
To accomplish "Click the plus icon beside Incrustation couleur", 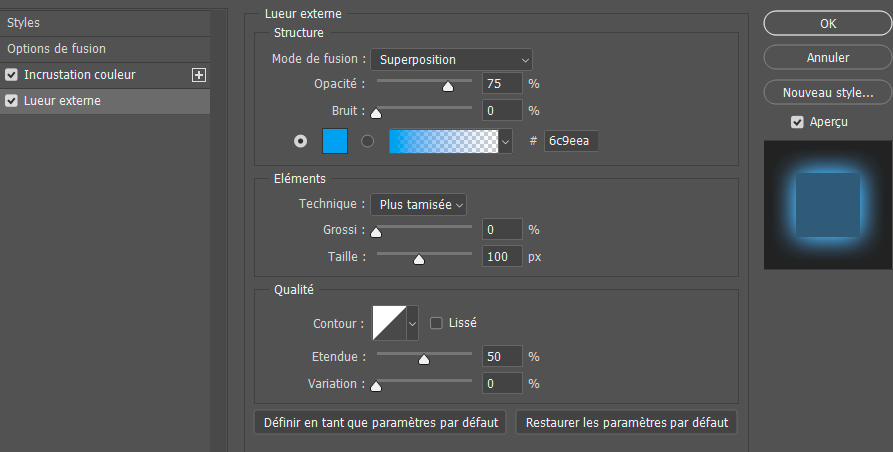I will [198, 75].
